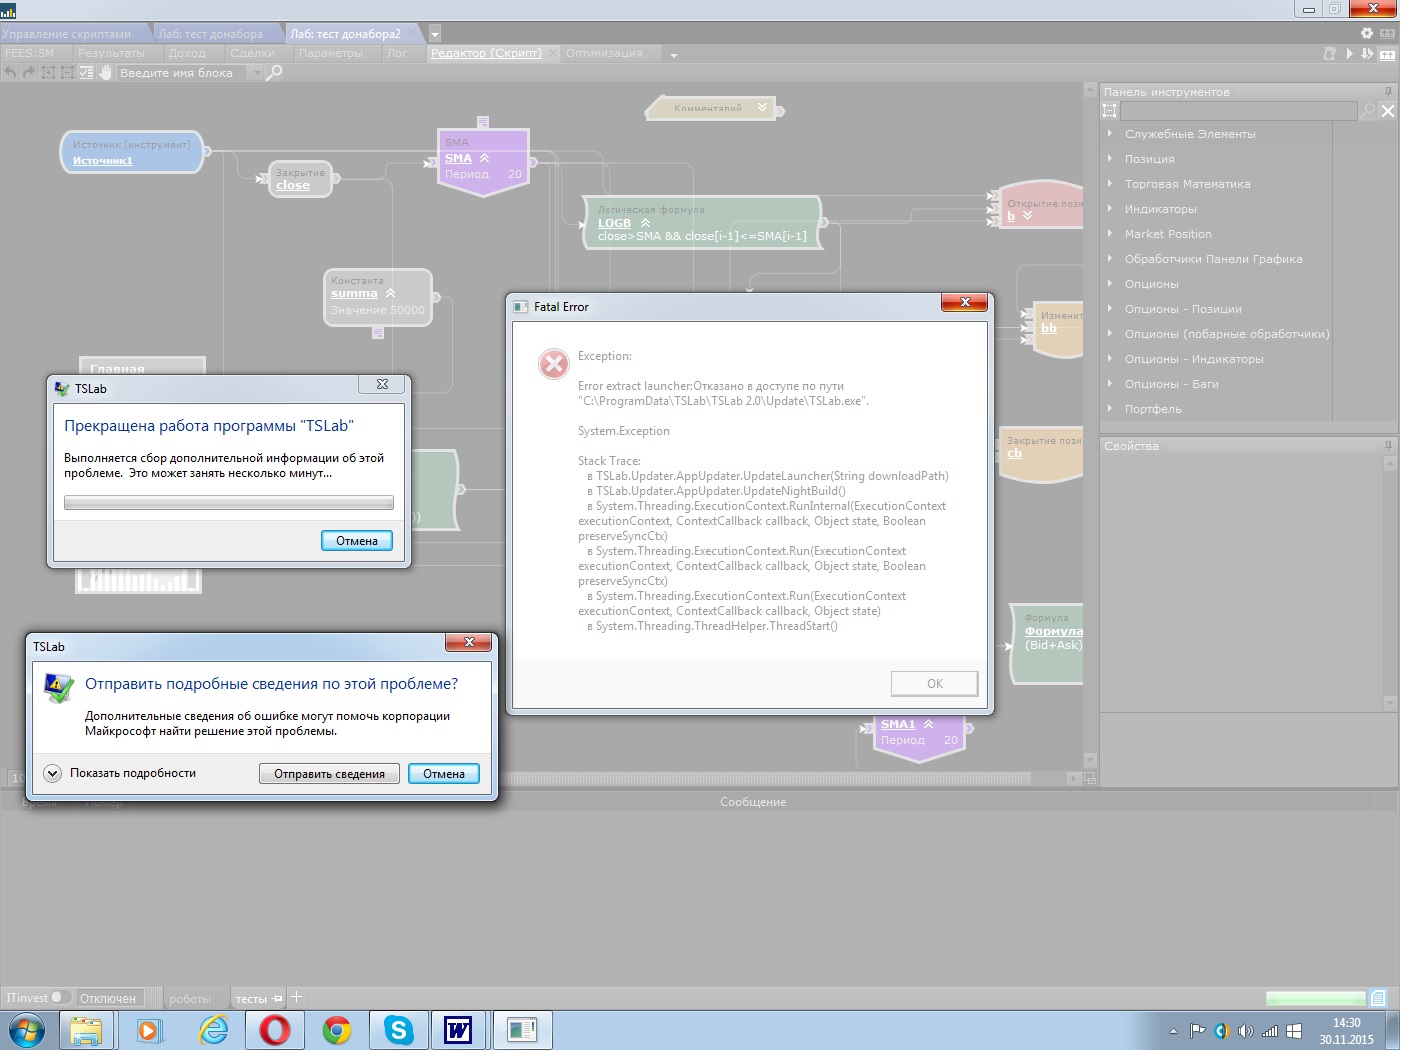Open the document tabs overflow dropdown
The width and height of the screenshot is (1404, 1050).
coord(435,34)
